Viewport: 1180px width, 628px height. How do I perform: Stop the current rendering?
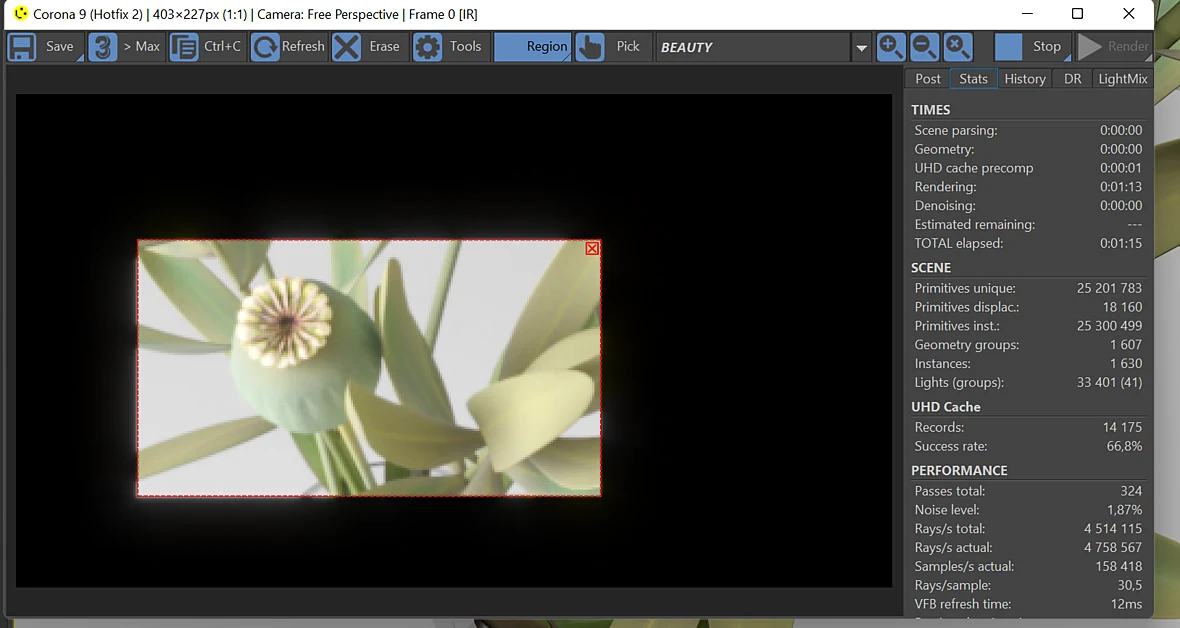[1032, 47]
